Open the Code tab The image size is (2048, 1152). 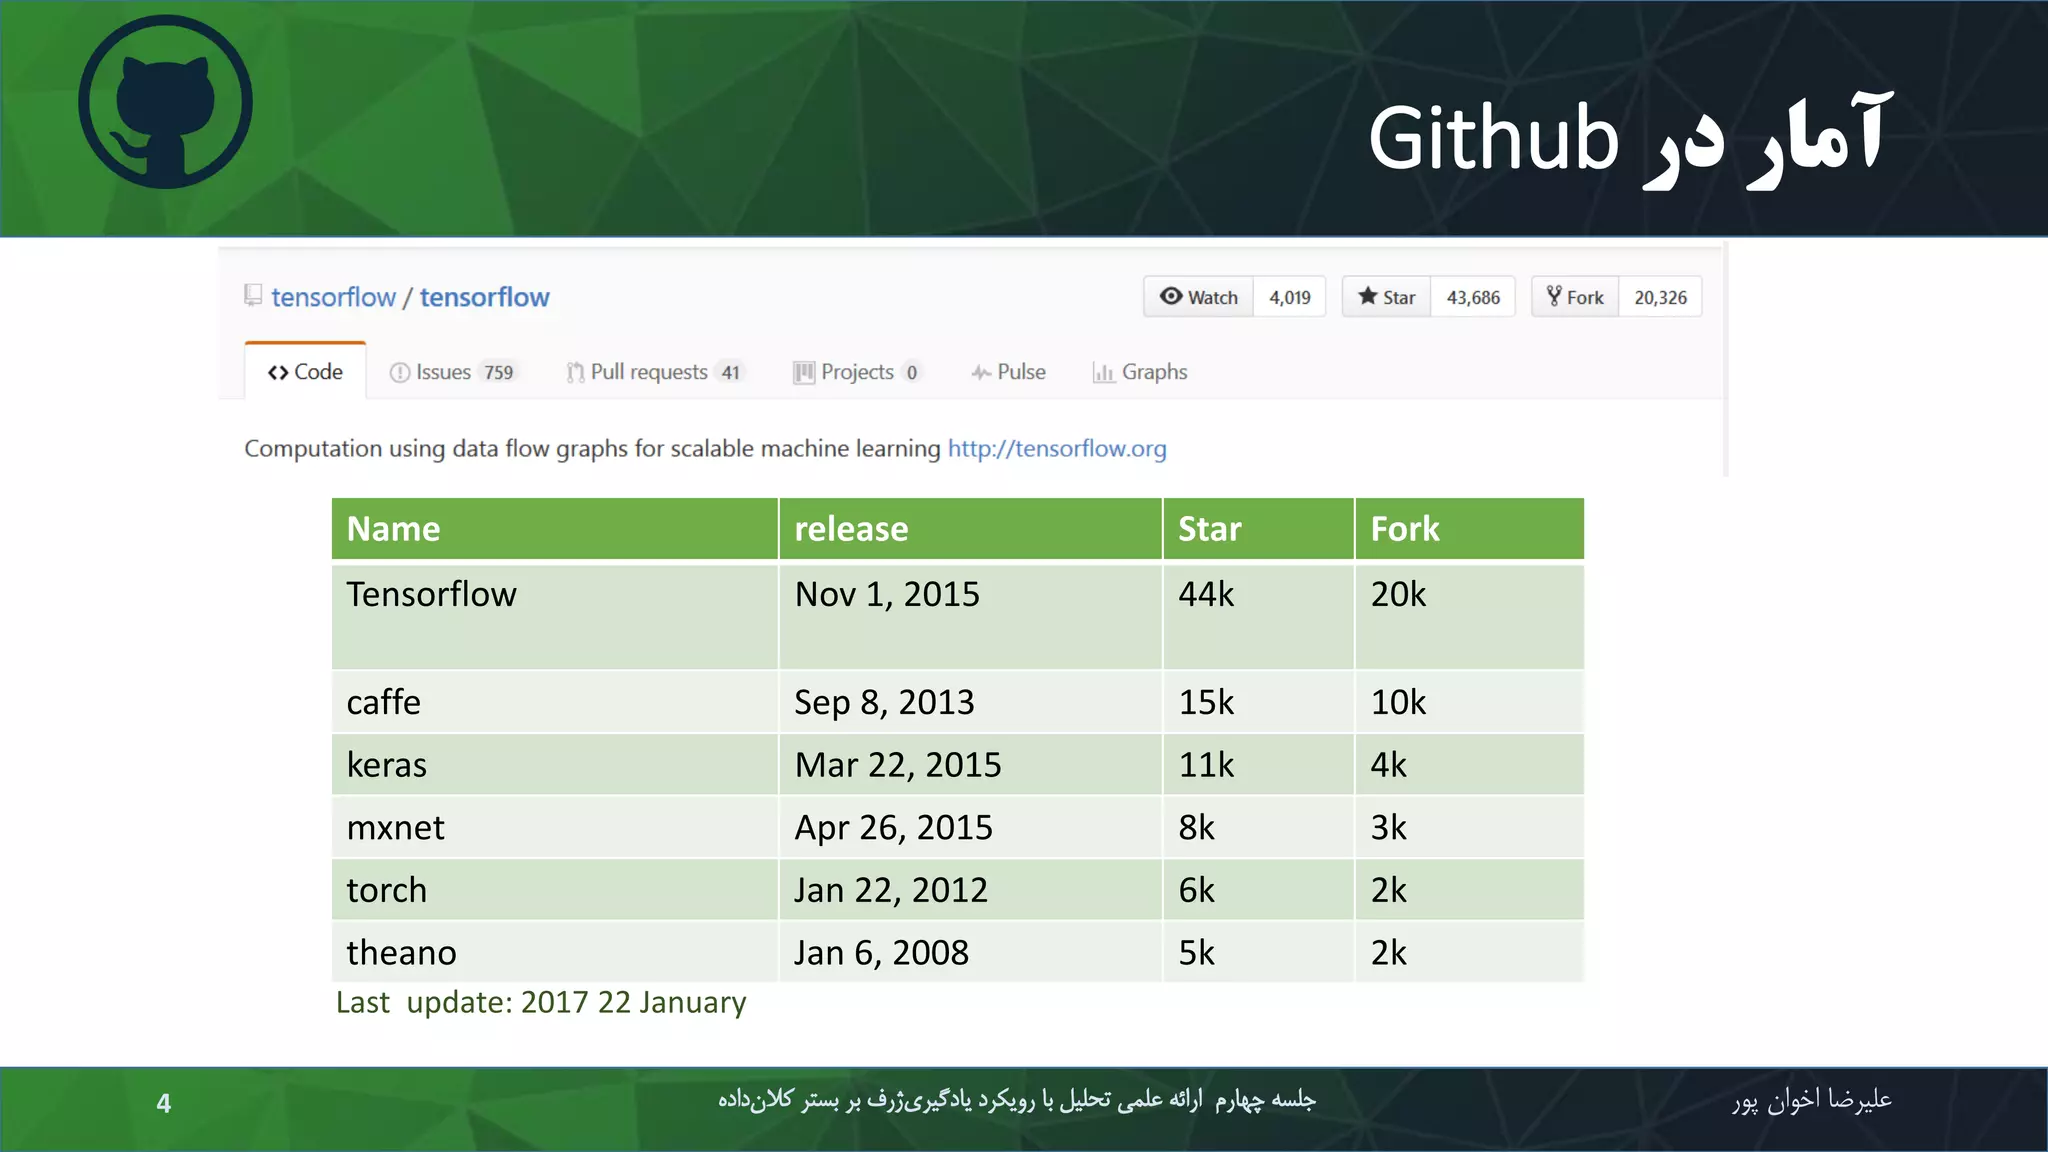(x=305, y=371)
